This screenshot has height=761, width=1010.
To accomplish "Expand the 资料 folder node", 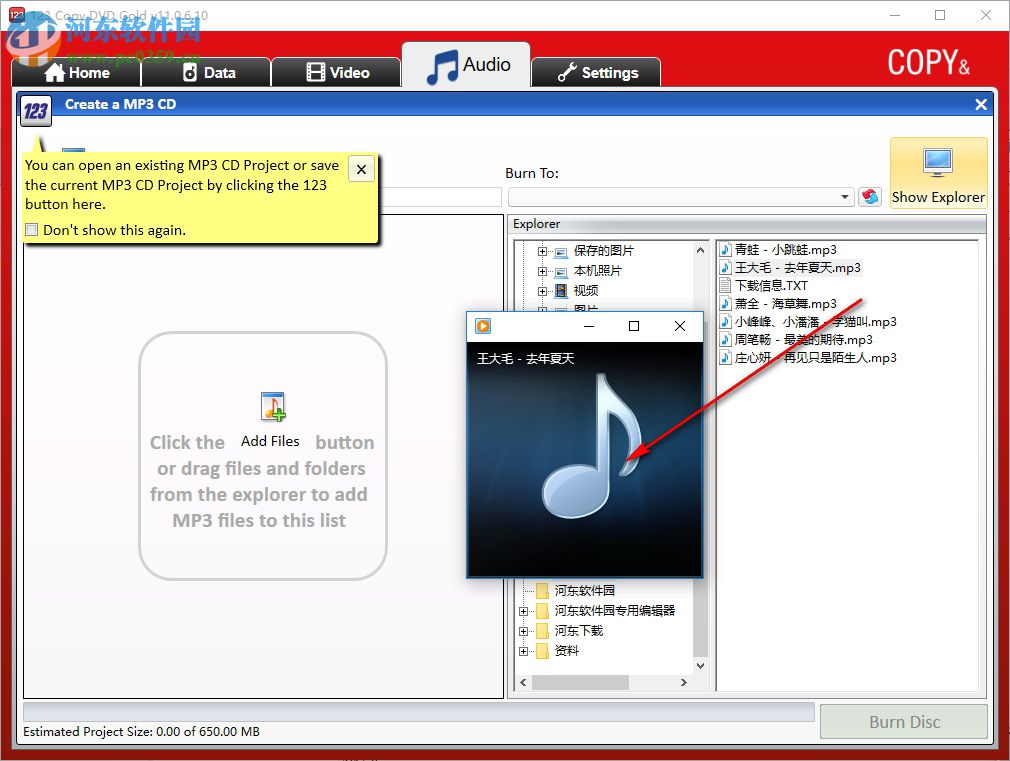I will pyautogui.click(x=524, y=651).
